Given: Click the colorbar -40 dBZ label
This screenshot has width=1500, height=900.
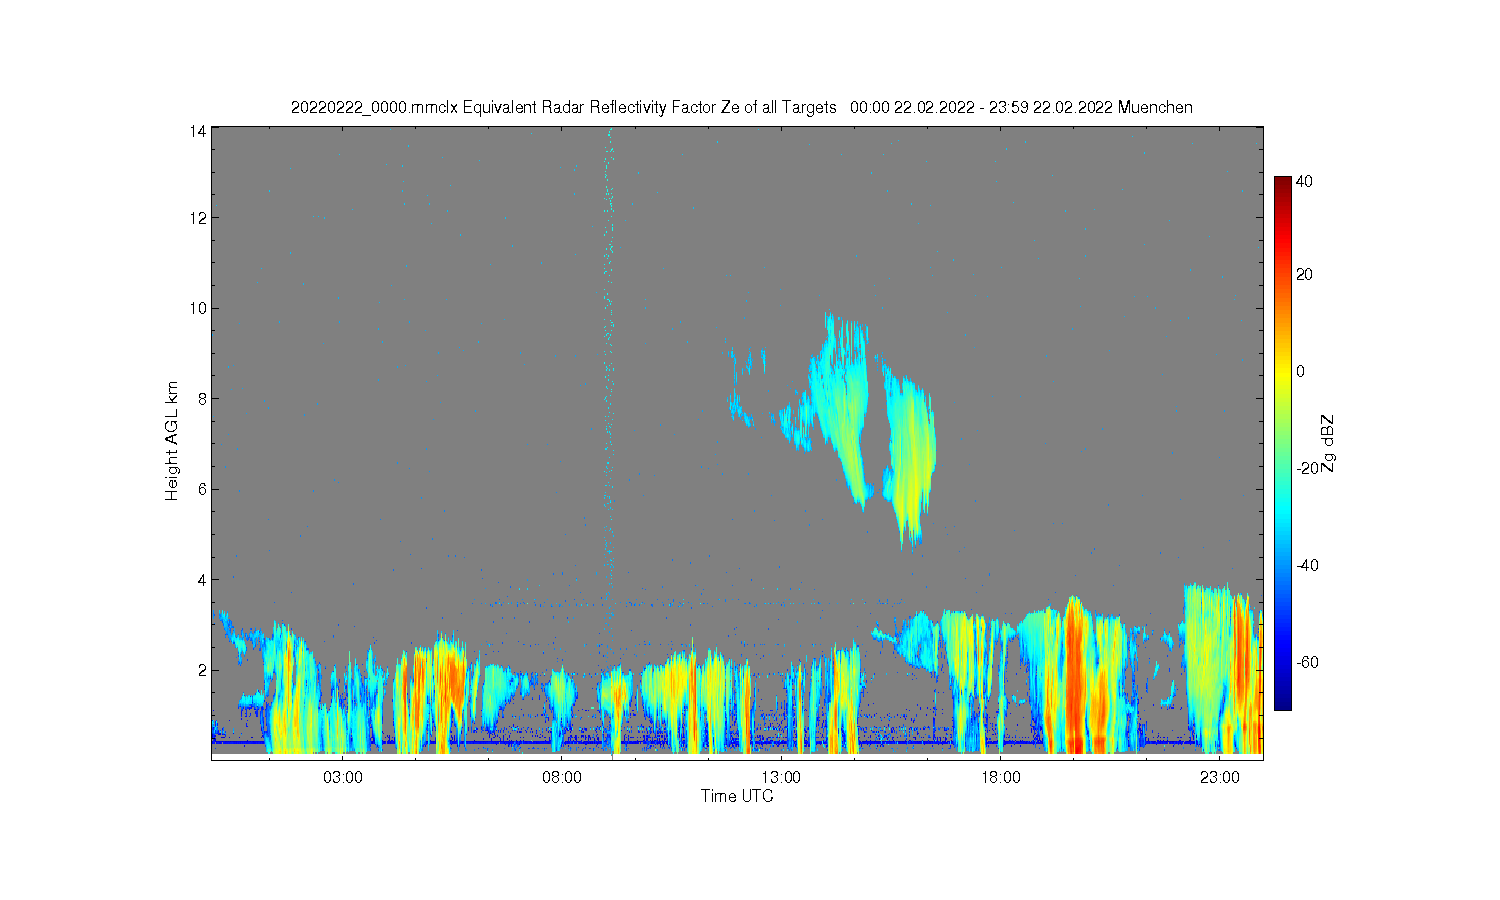Looking at the screenshot, I should click(1307, 565).
